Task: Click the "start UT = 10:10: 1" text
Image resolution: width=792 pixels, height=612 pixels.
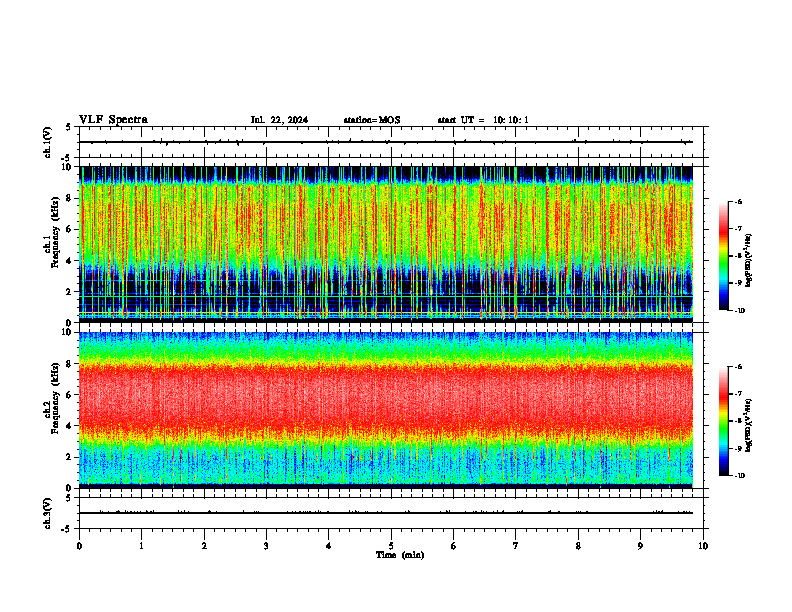Action: click(x=483, y=120)
